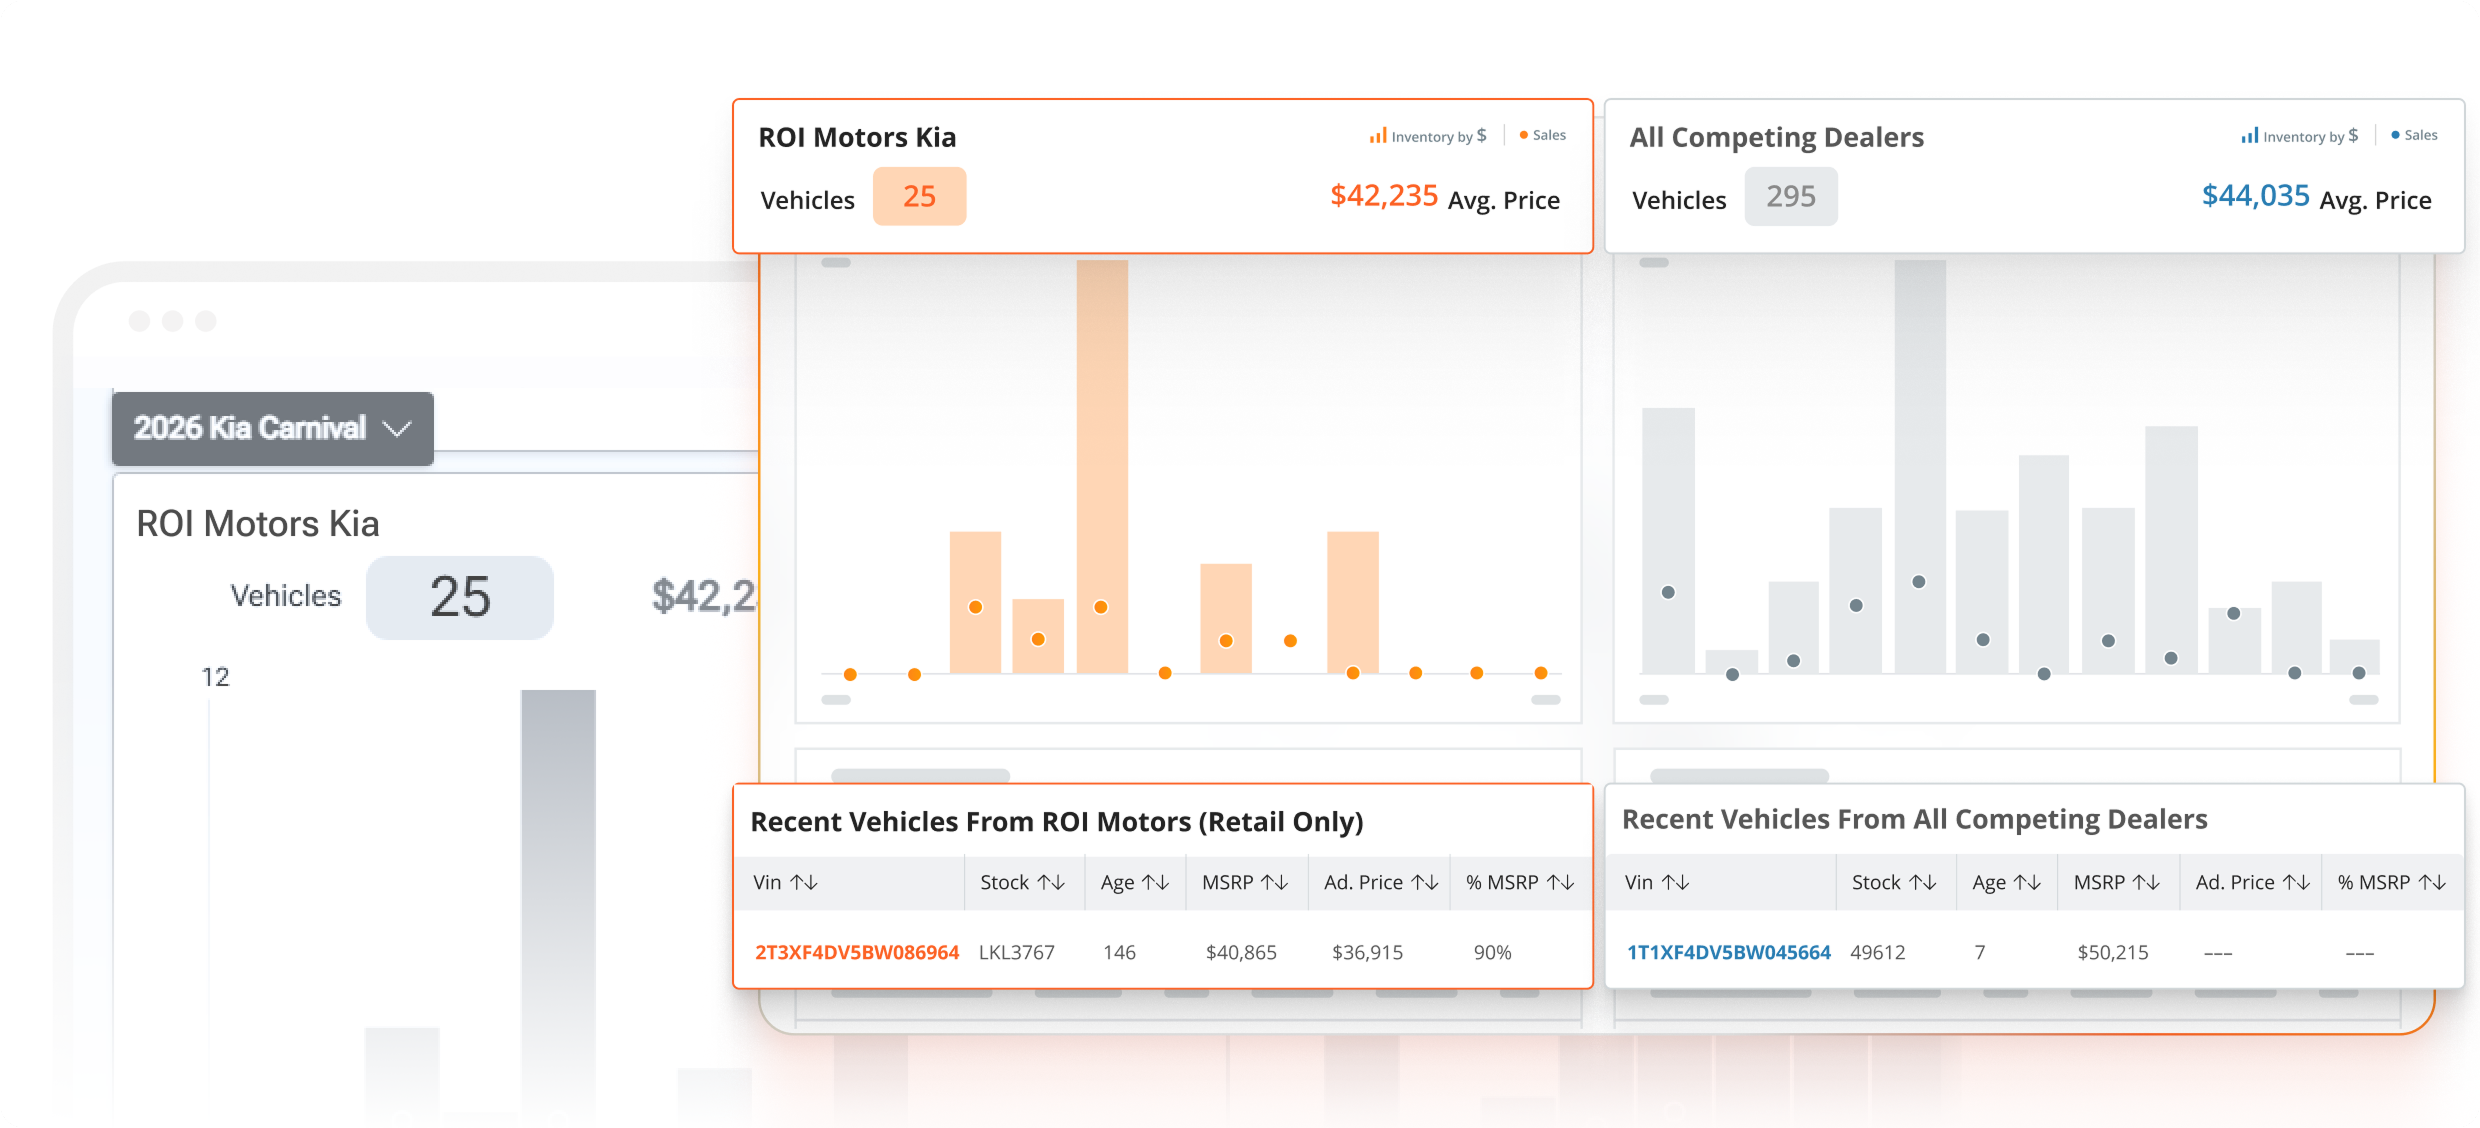The height and width of the screenshot is (1128, 2480).
Task: Click the tallest orange bar in ROI Motors chart
Action: (1102, 466)
